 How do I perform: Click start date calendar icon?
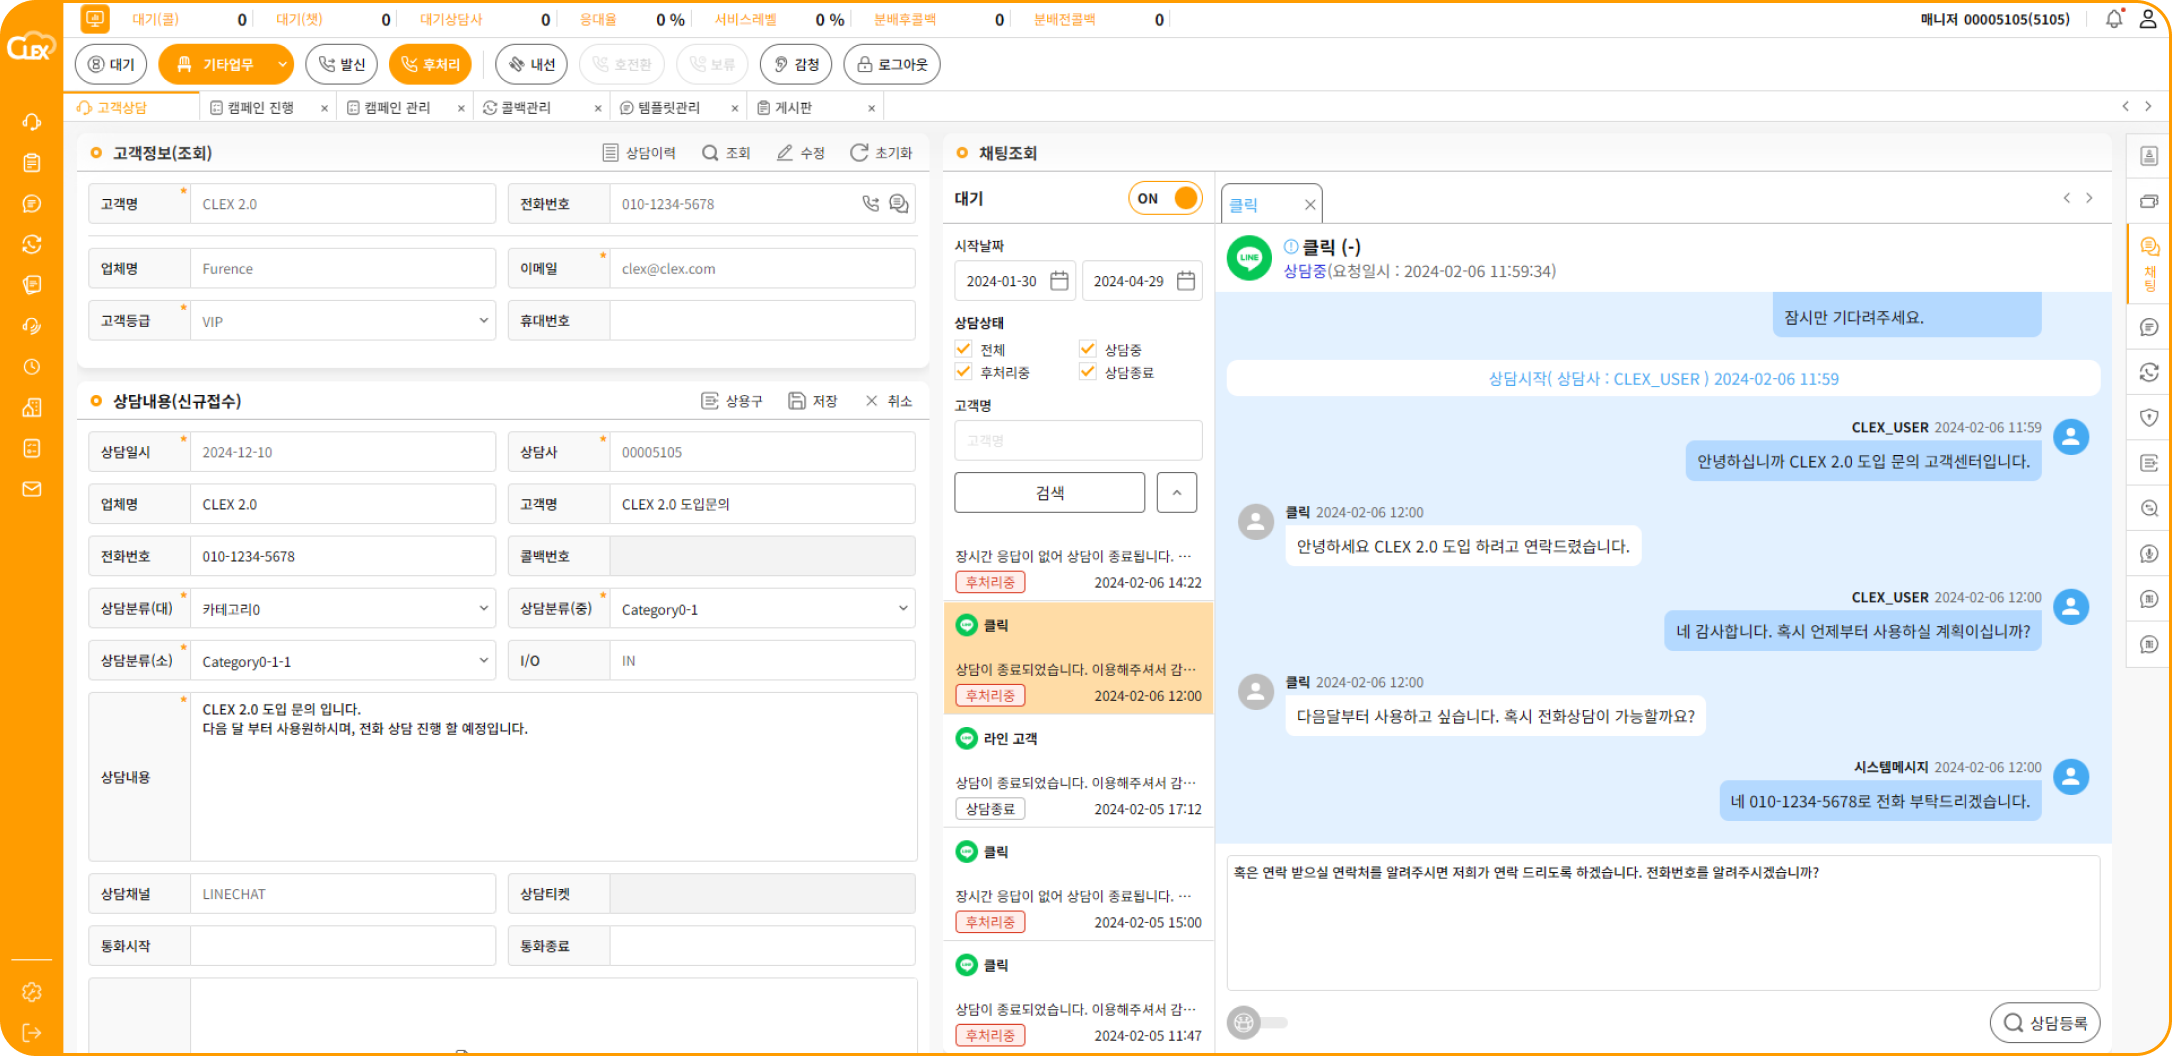pos(1059,281)
